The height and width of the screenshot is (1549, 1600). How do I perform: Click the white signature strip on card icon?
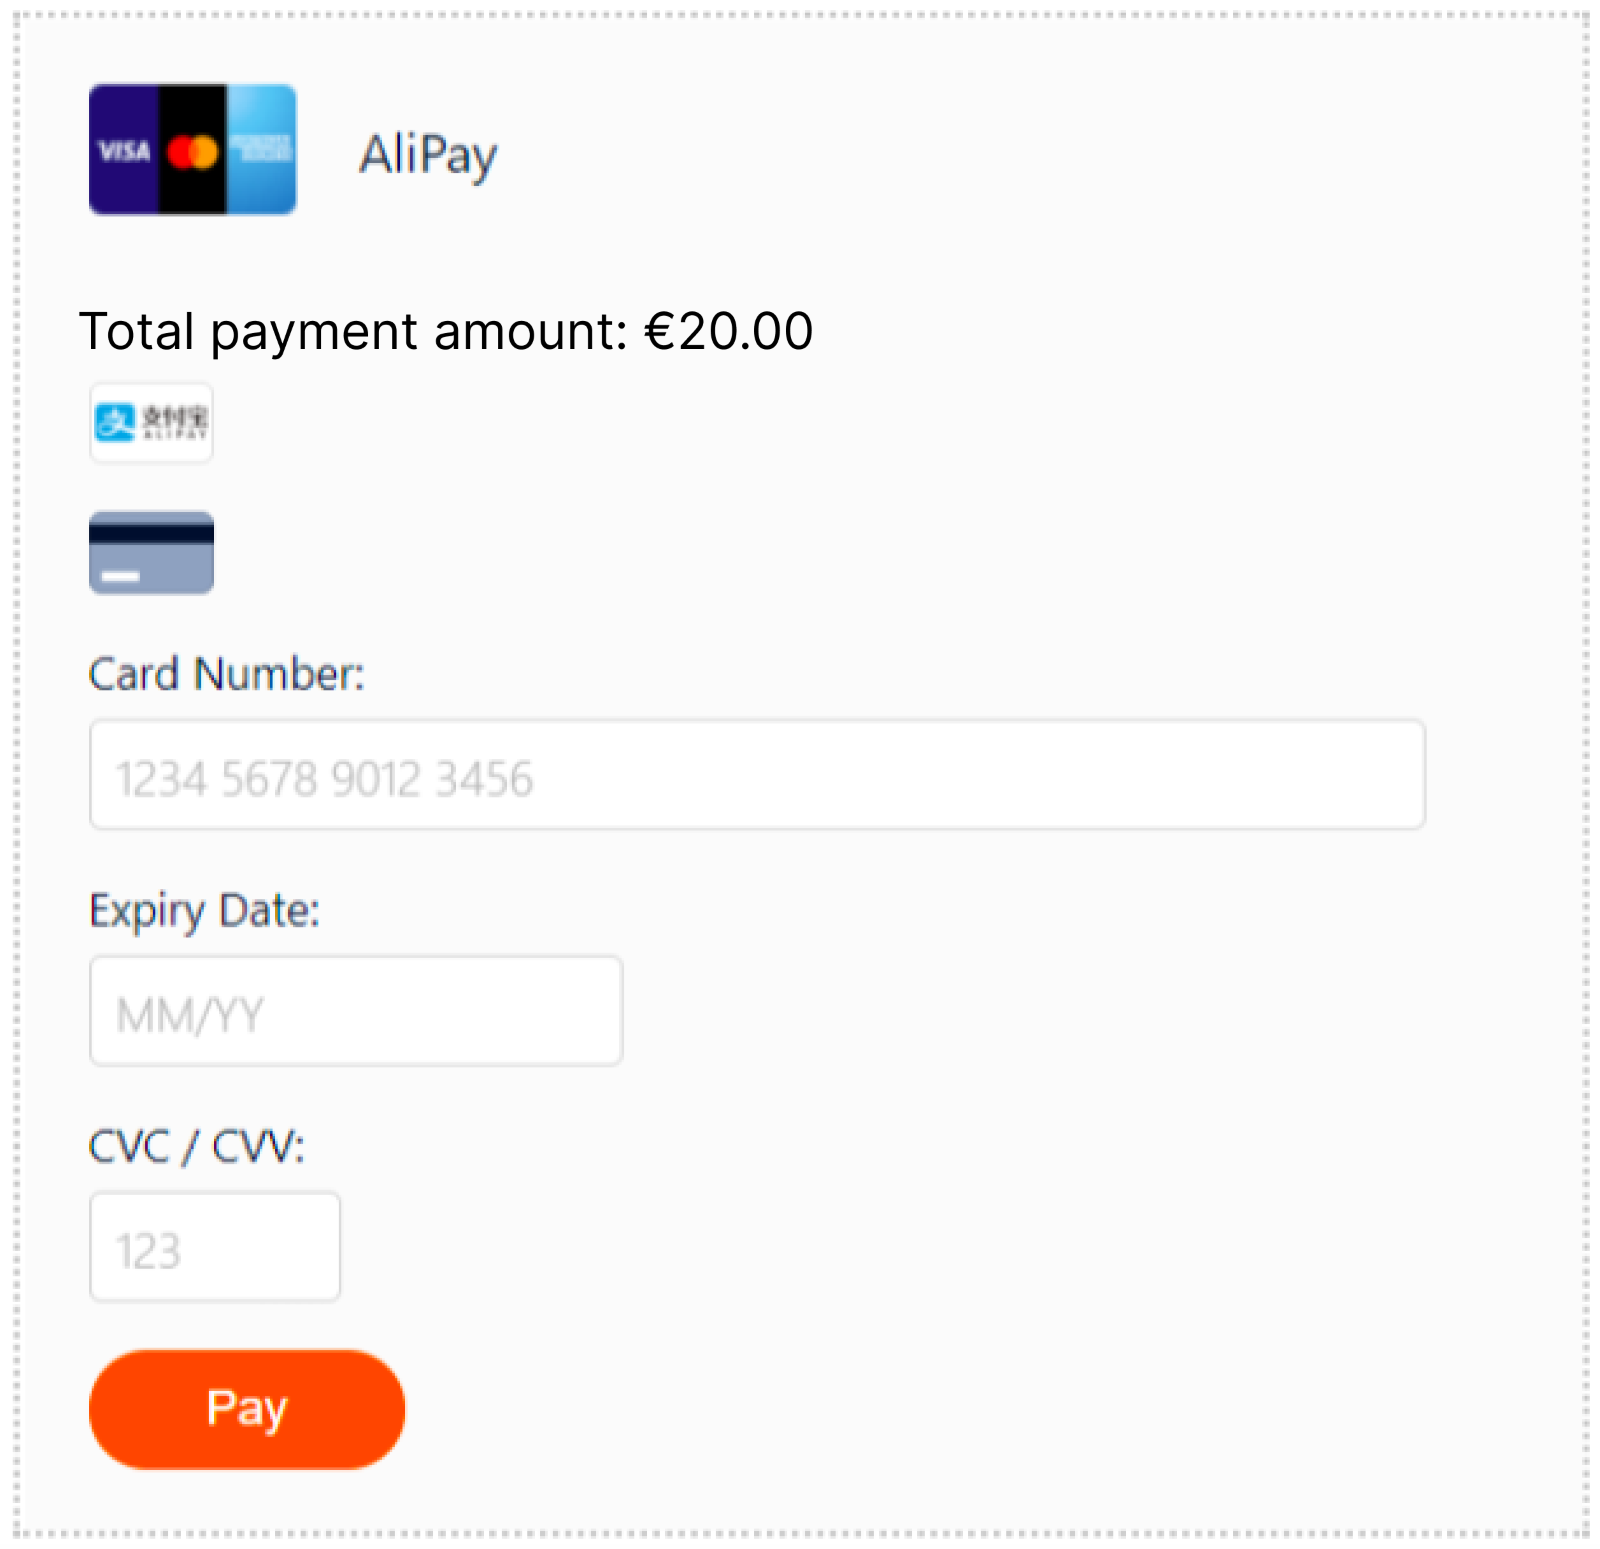point(119,575)
